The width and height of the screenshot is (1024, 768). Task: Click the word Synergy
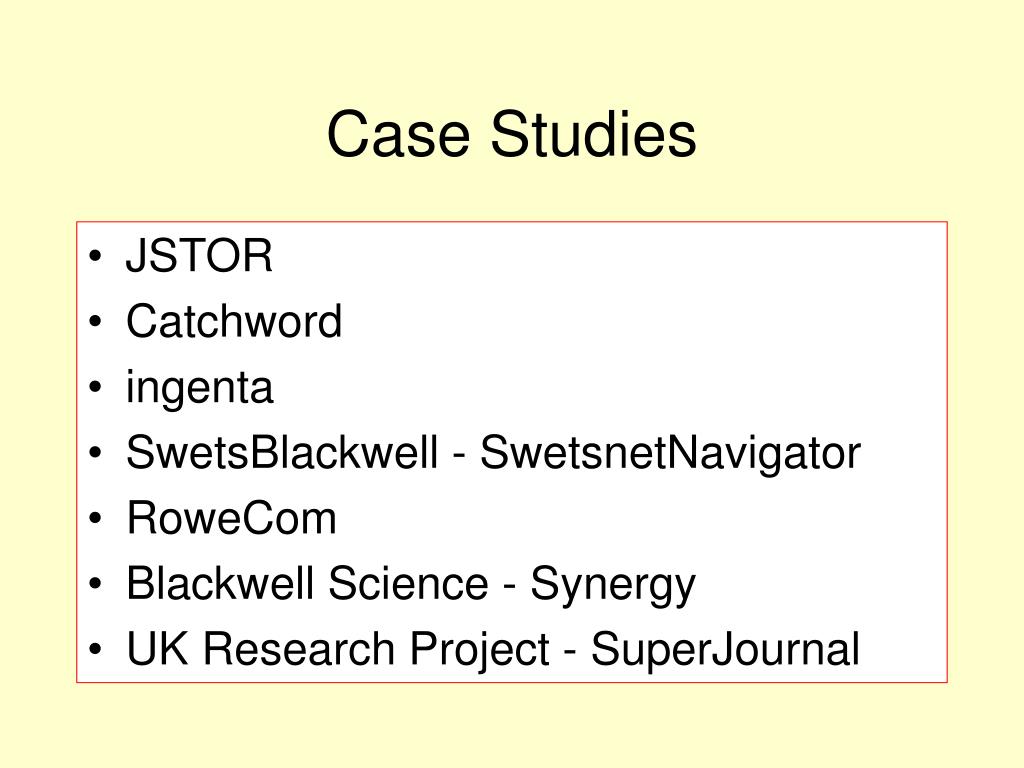(613, 586)
